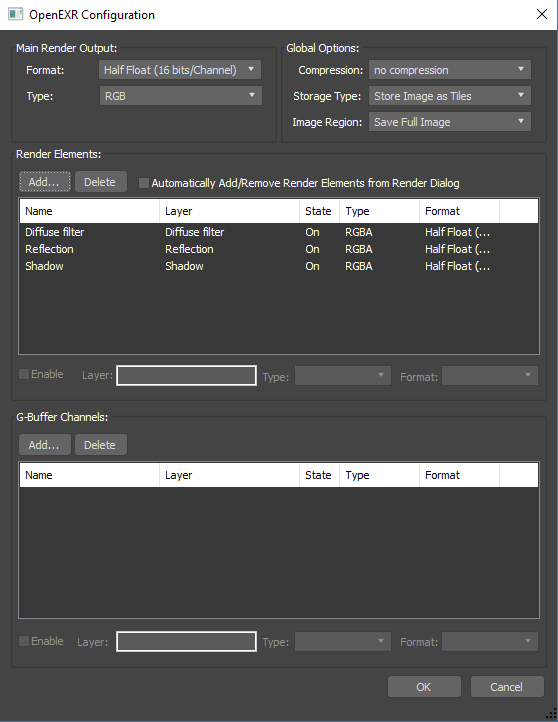Screen dimensions: 558x722
Task: Toggle the Enable checkbox under Render Elements
Action: (24, 374)
